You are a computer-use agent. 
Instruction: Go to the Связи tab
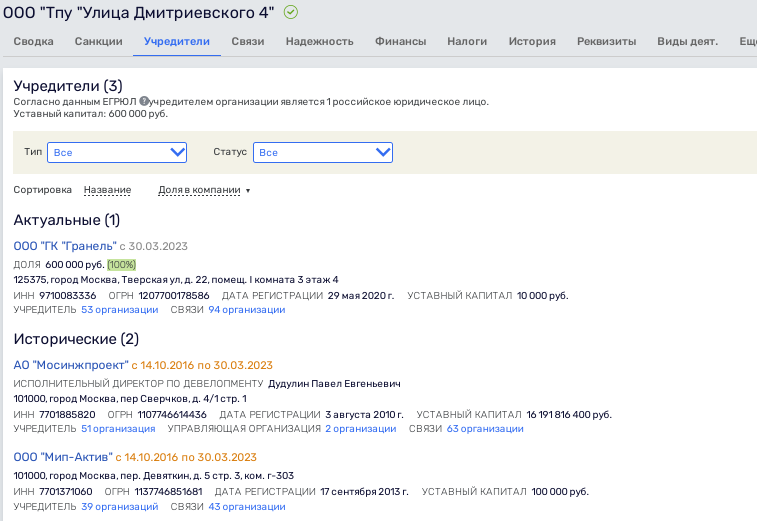[248, 42]
